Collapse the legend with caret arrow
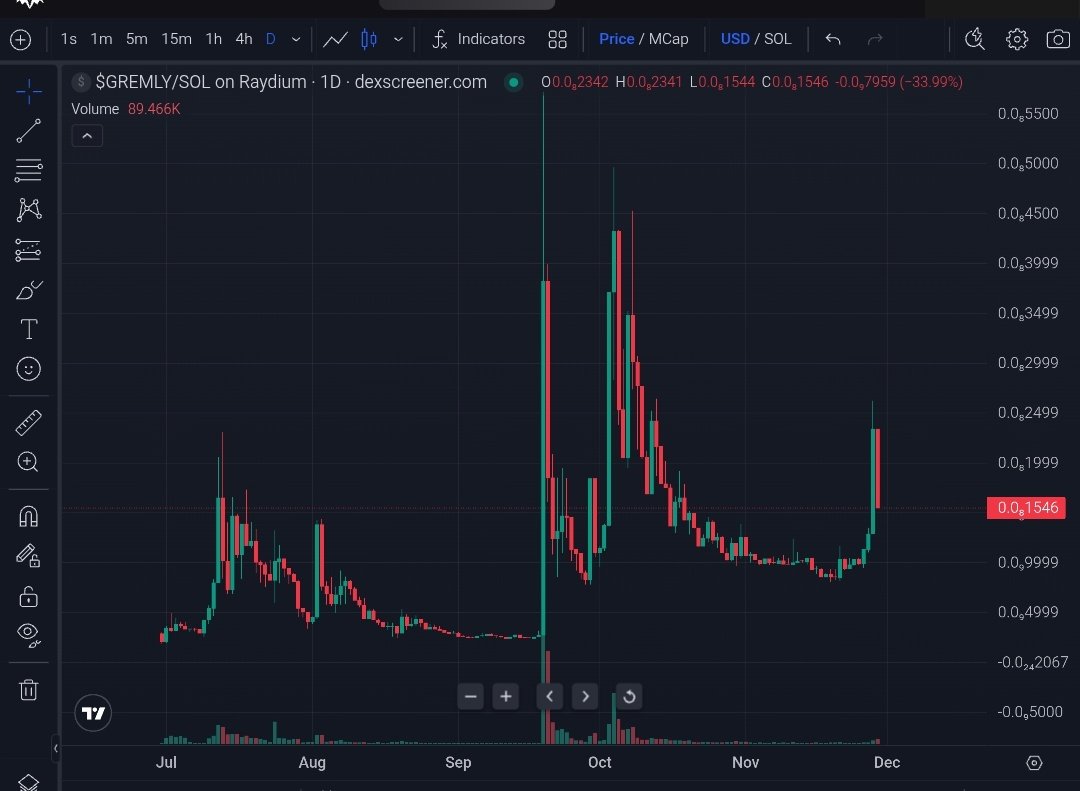Image resolution: width=1080 pixels, height=791 pixels. coord(87,135)
